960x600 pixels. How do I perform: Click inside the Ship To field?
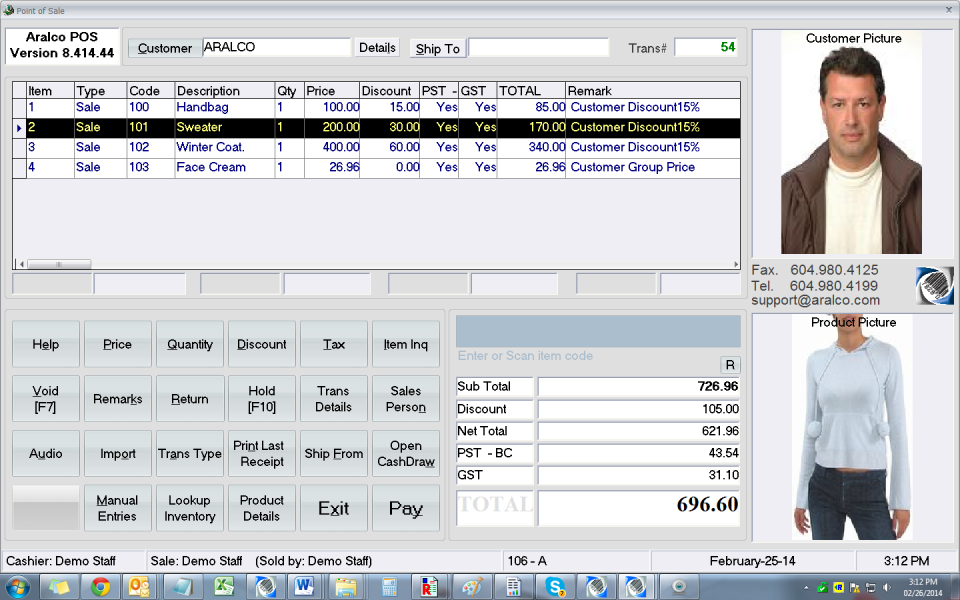(539, 47)
